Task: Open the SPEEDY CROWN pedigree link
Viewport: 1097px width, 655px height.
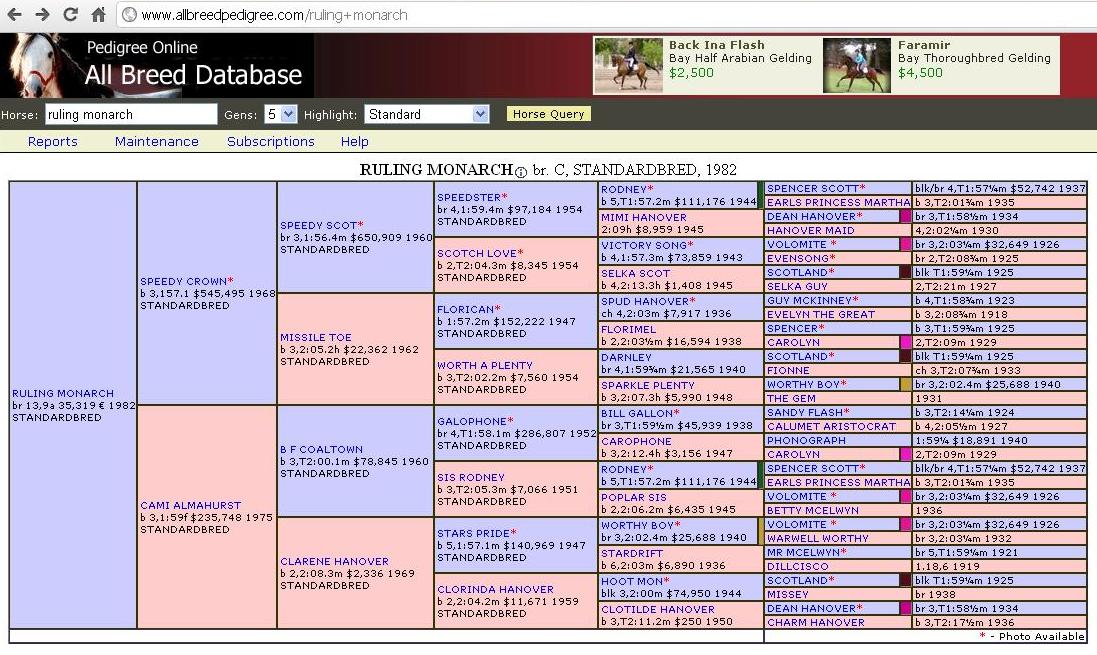Action: click(184, 282)
